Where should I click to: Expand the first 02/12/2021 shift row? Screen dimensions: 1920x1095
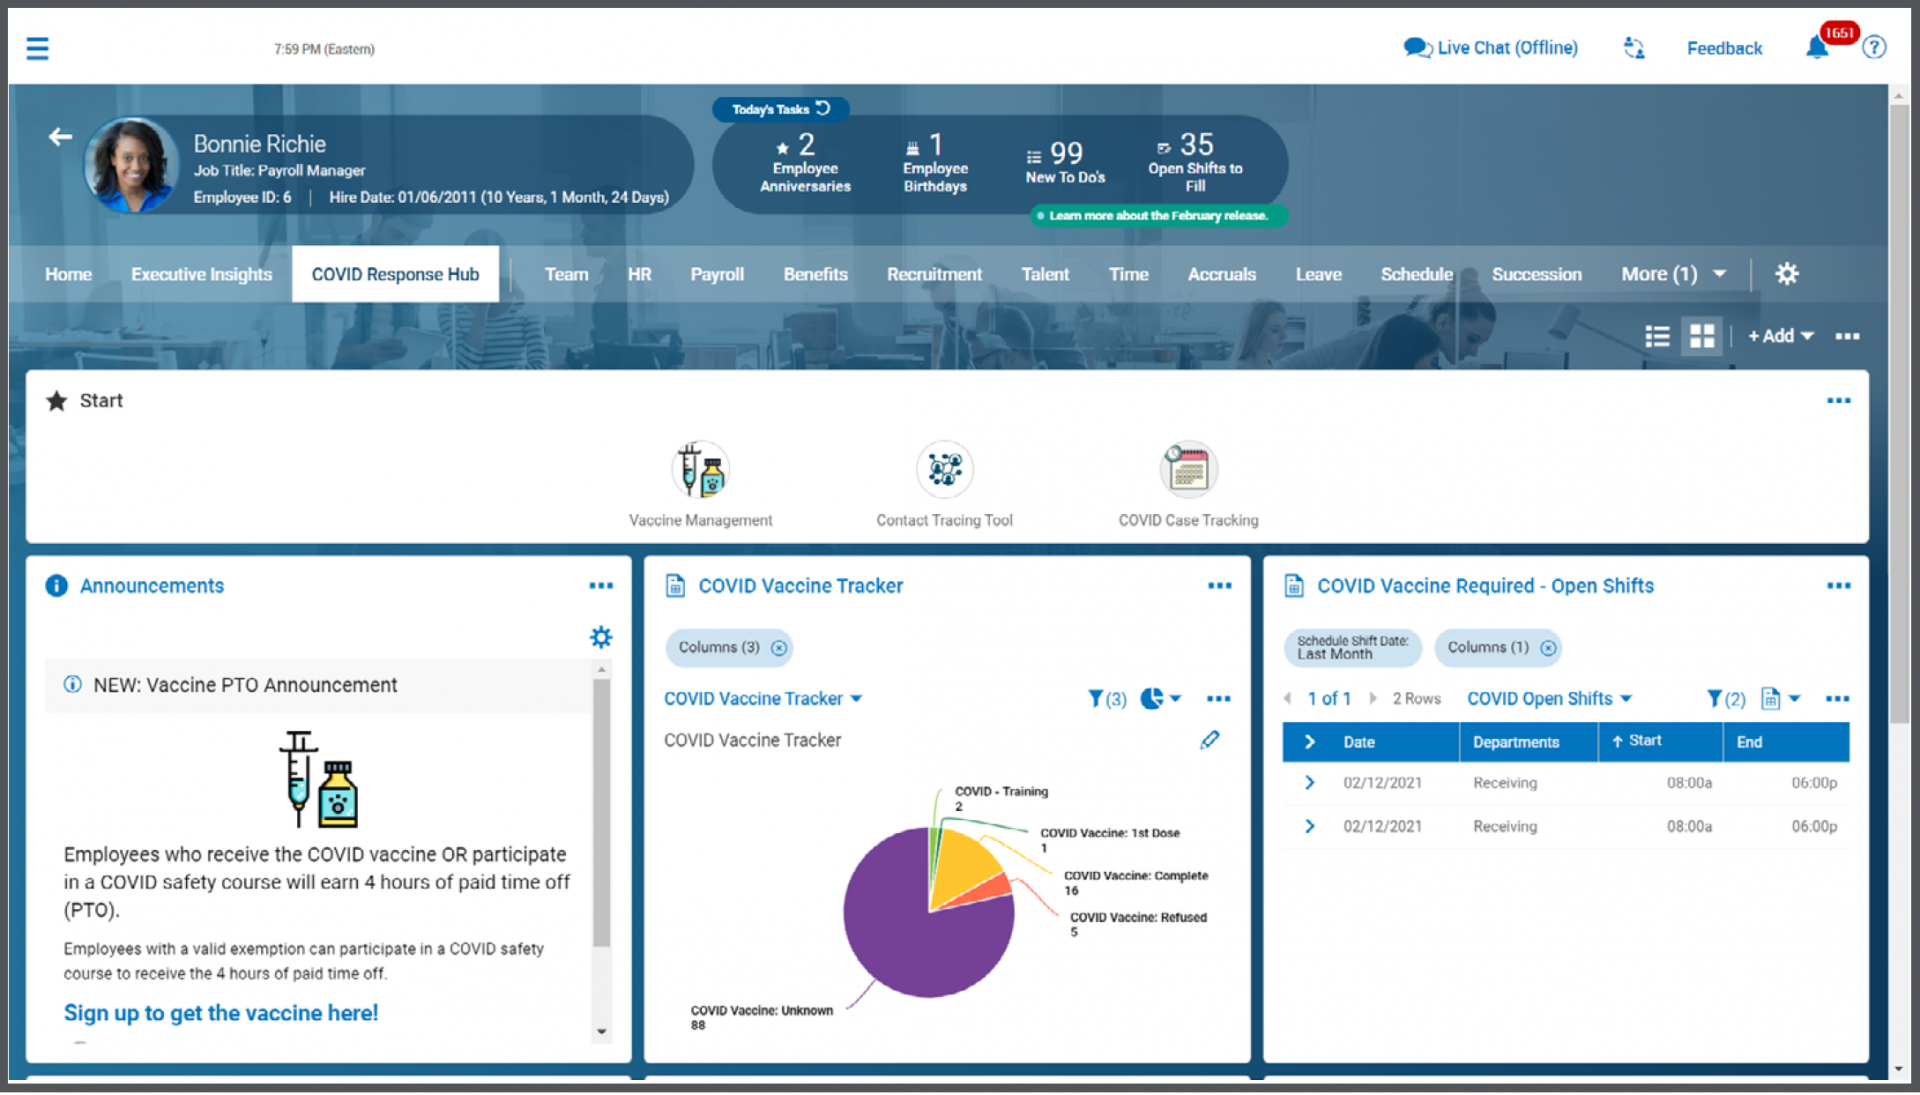(x=1310, y=782)
